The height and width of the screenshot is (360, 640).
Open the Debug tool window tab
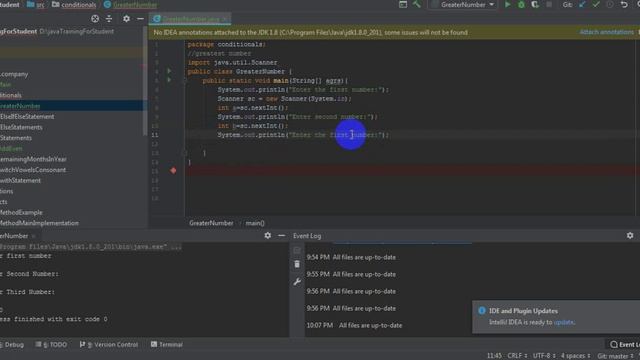(12, 344)
